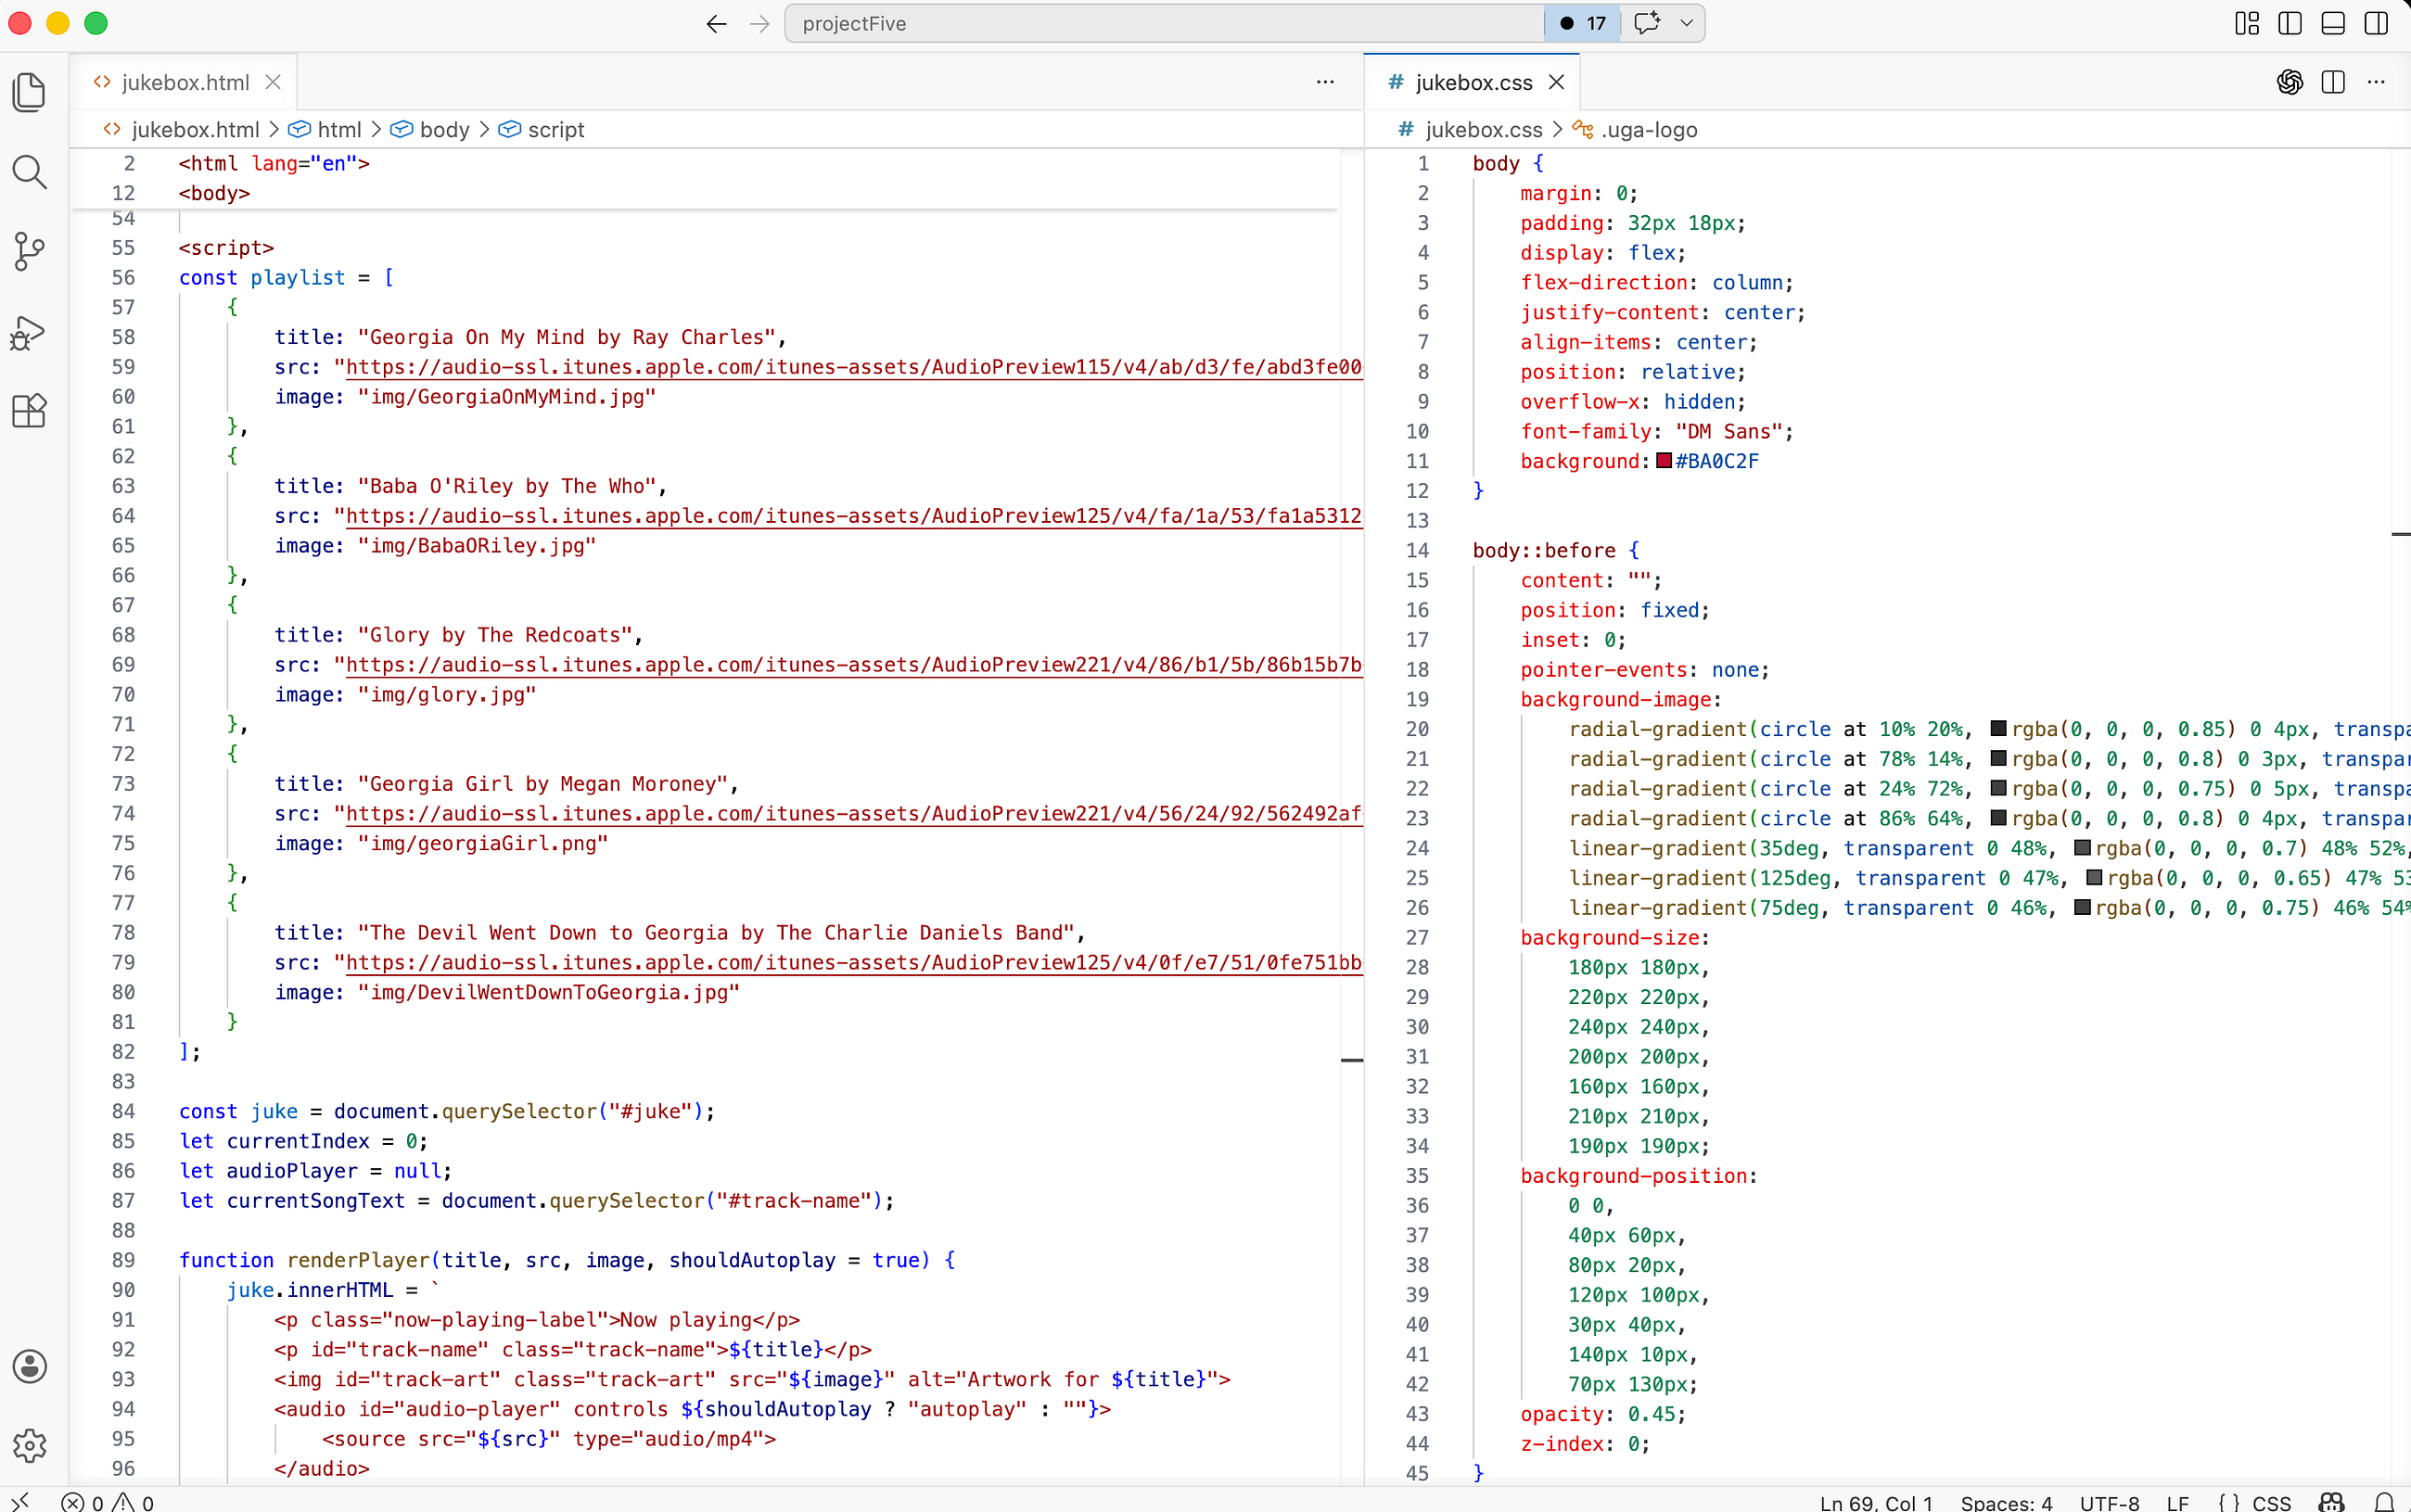
Task: Open the Customize Layout icon
Action: pyautogui.click(x=2247, y=23)
